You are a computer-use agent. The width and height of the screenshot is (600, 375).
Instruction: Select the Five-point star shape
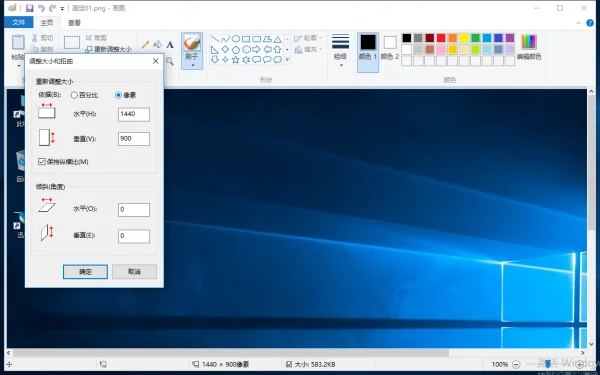[236, 60]
